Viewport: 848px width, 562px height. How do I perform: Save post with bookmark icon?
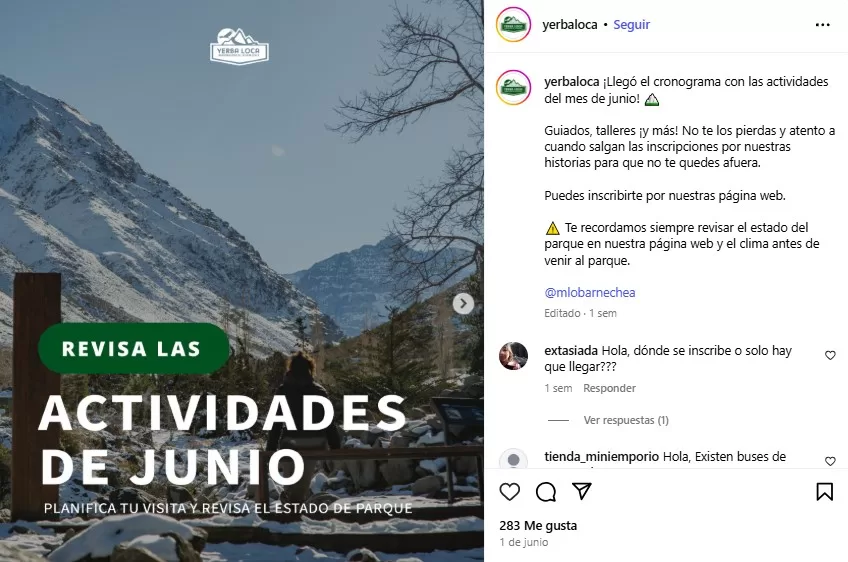[824, 492]
